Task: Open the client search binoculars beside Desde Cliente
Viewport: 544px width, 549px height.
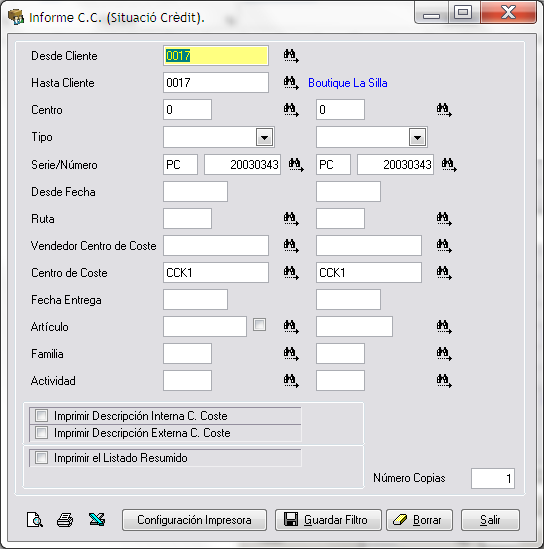Action: tap(291, 56)
